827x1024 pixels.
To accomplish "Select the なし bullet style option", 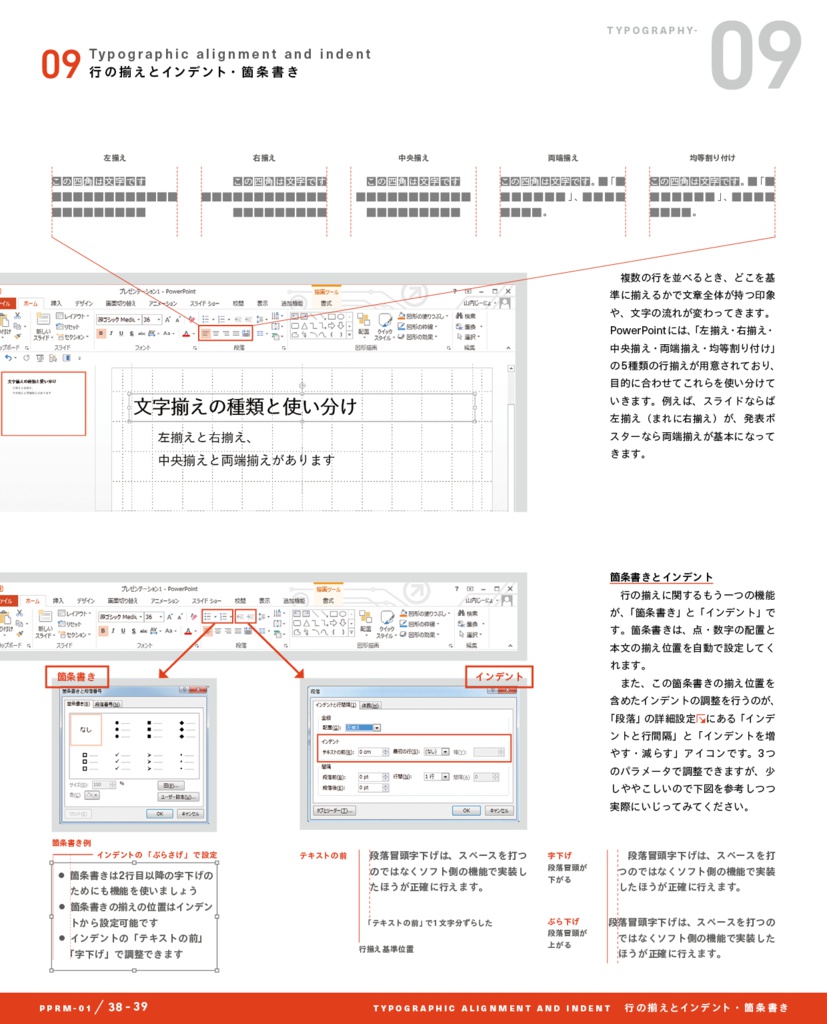I will click(86, 731).
